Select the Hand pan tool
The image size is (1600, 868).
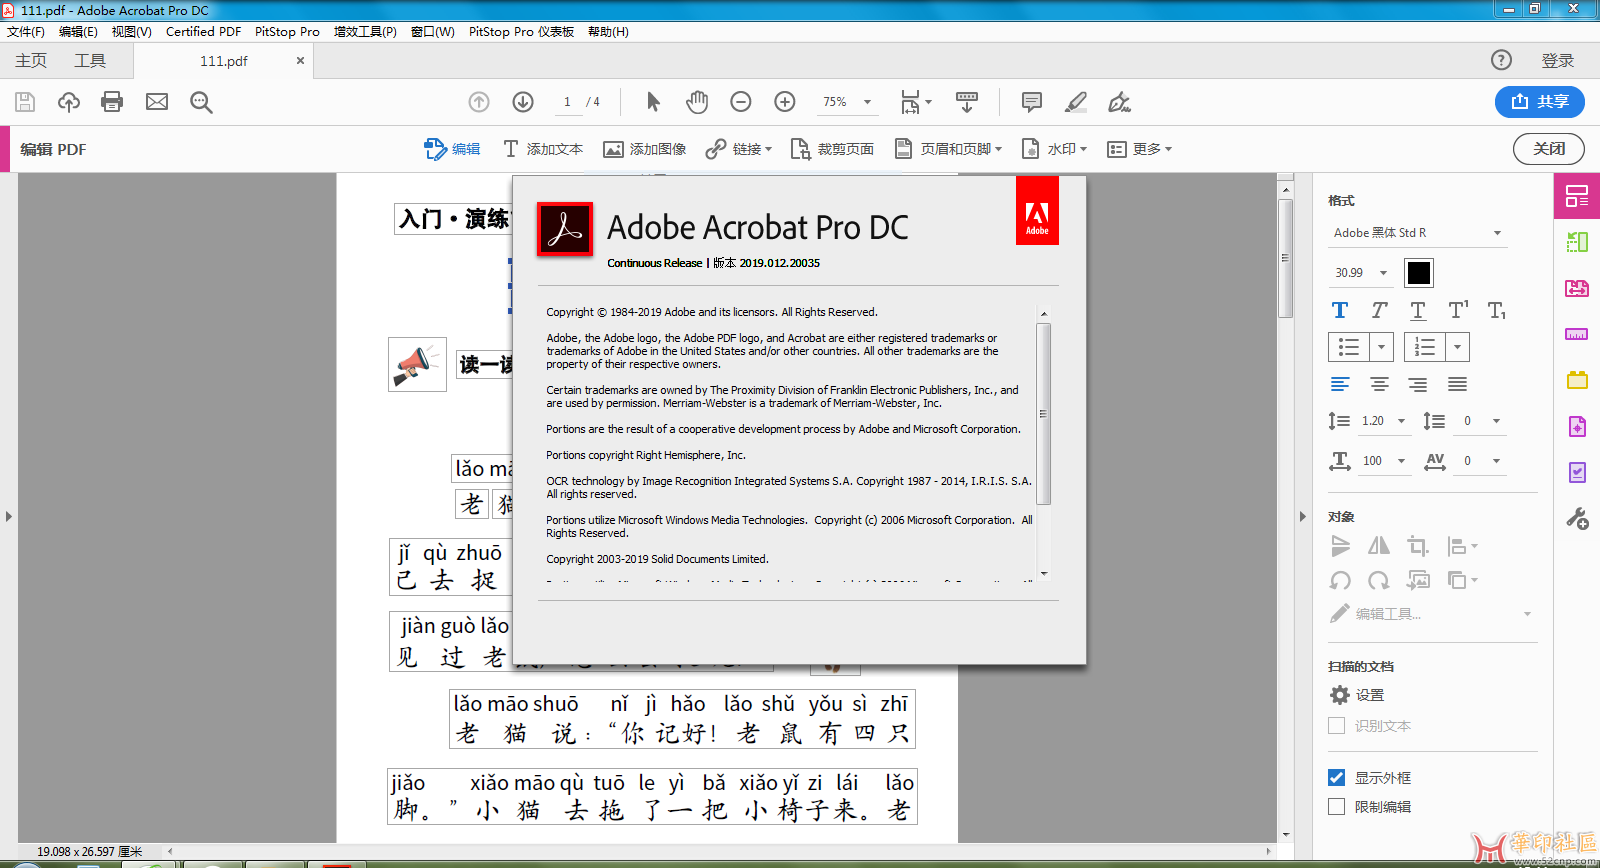(697, 102)
